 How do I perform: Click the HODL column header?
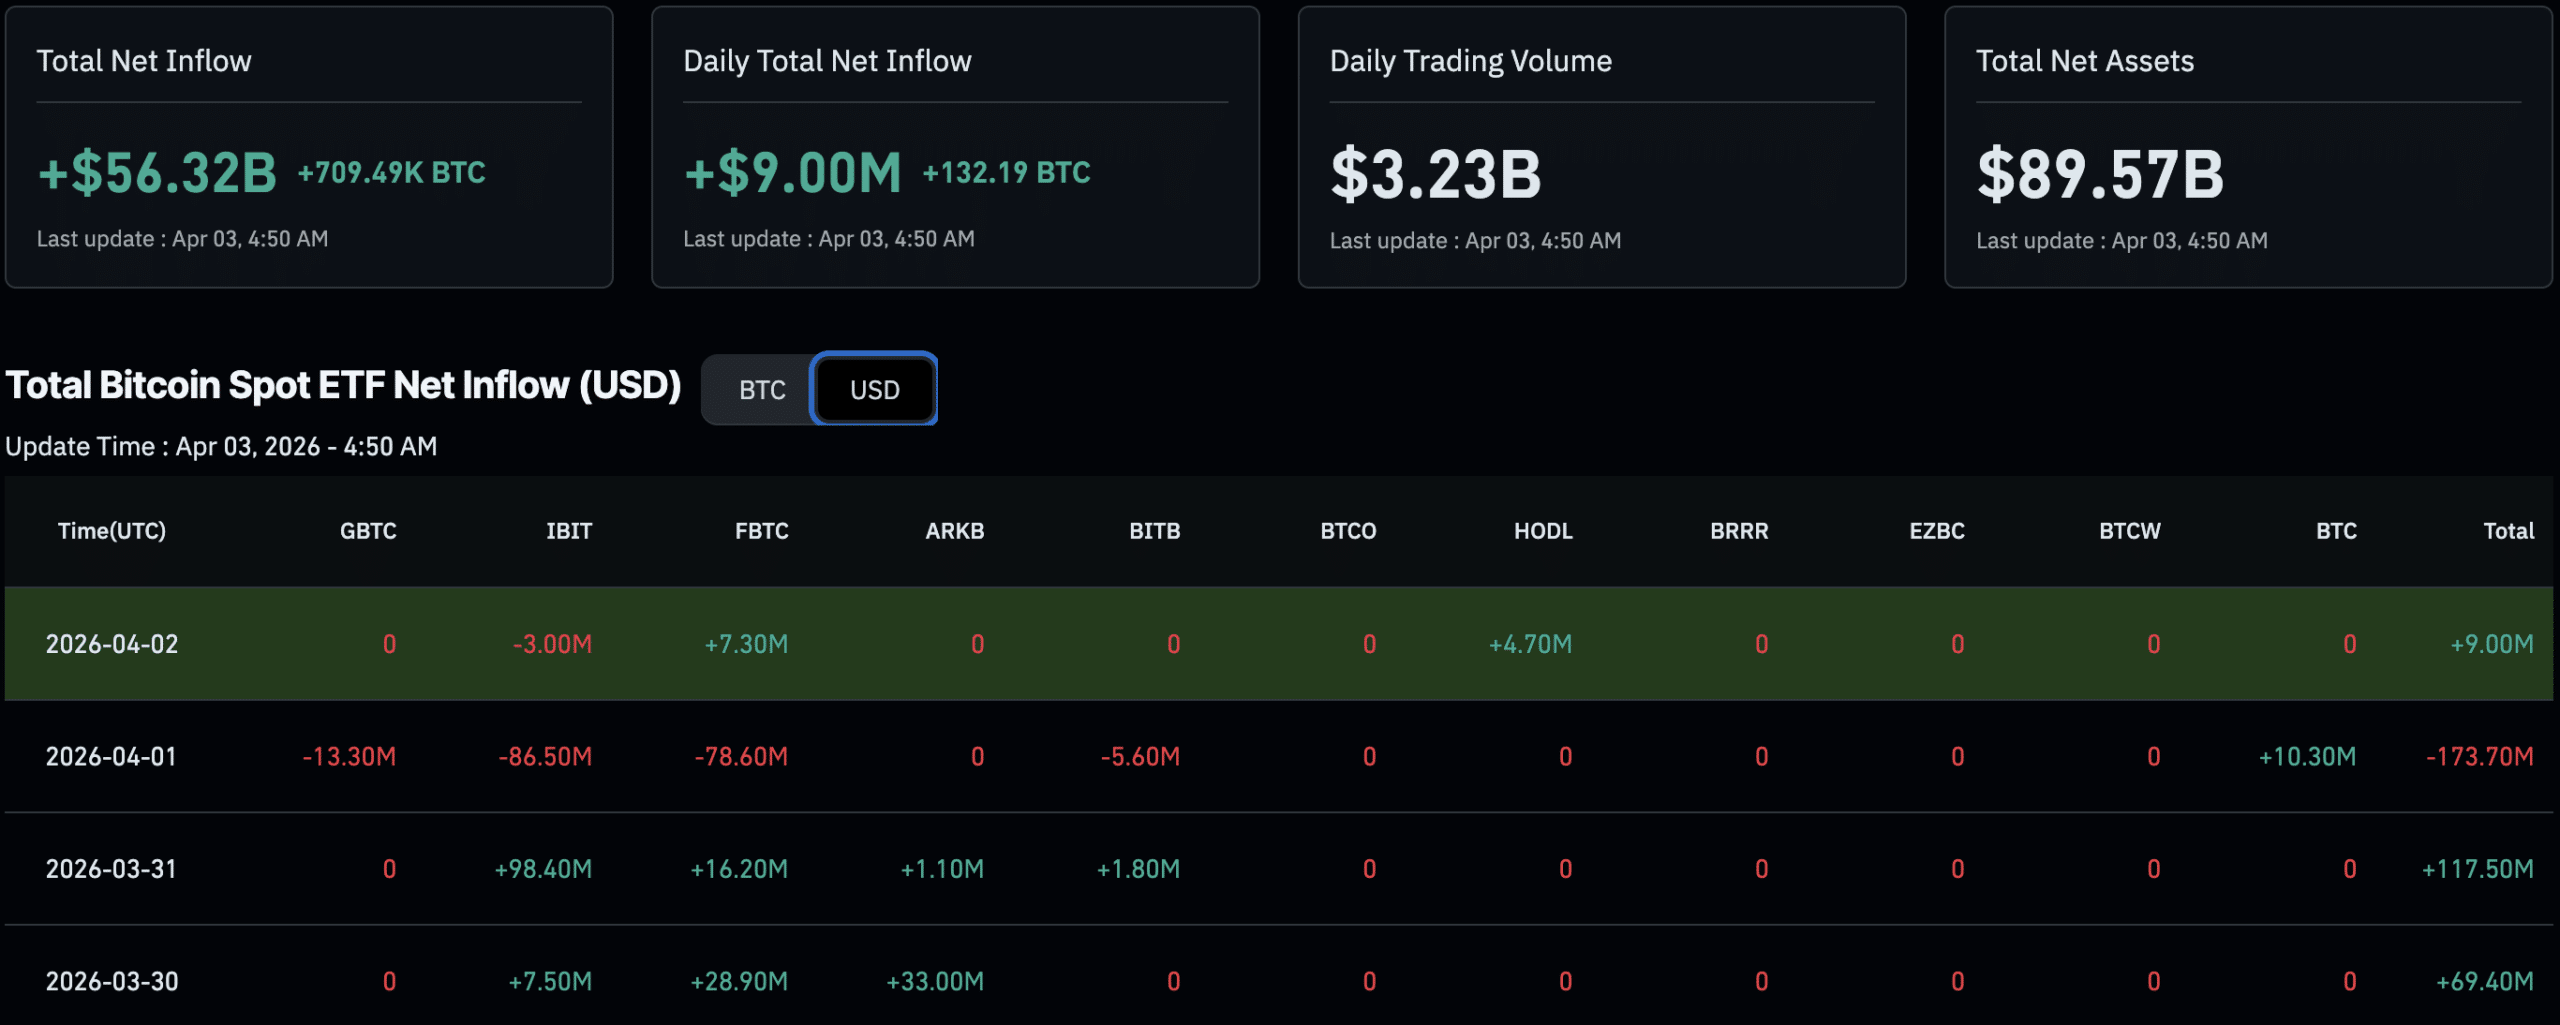click(1543, 531)
